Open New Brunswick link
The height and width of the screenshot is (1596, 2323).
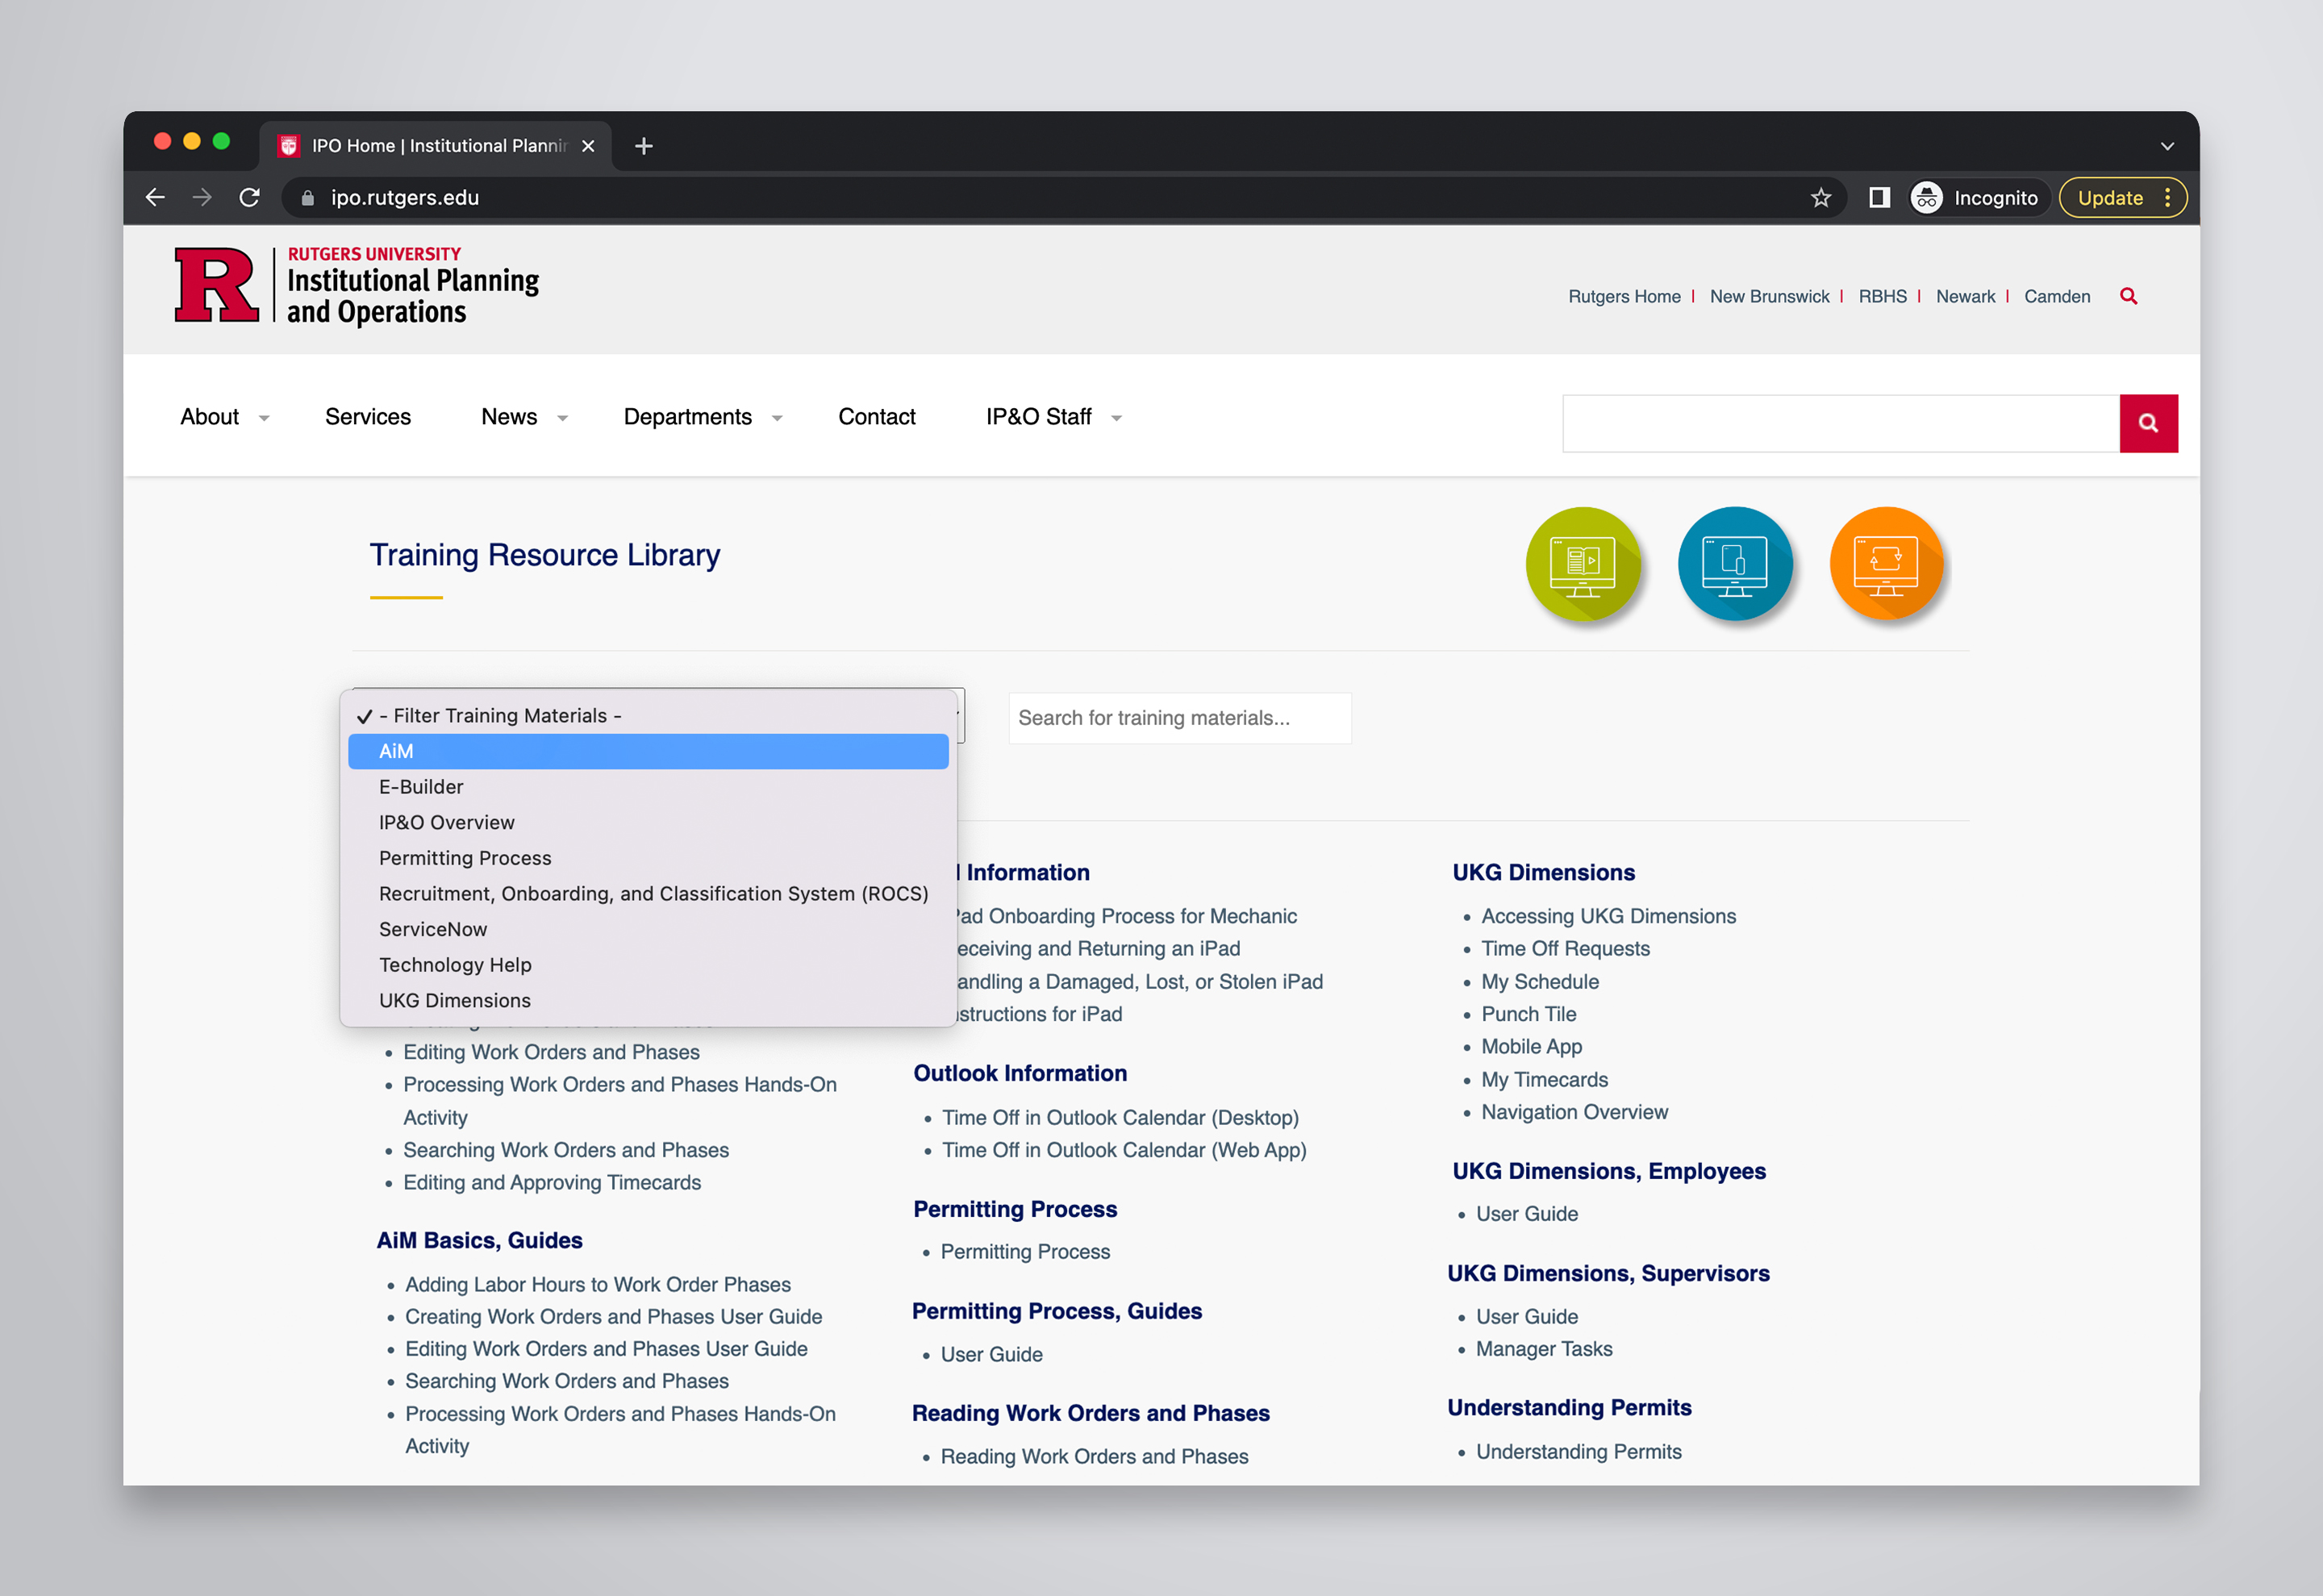[x=1769, y=297]
